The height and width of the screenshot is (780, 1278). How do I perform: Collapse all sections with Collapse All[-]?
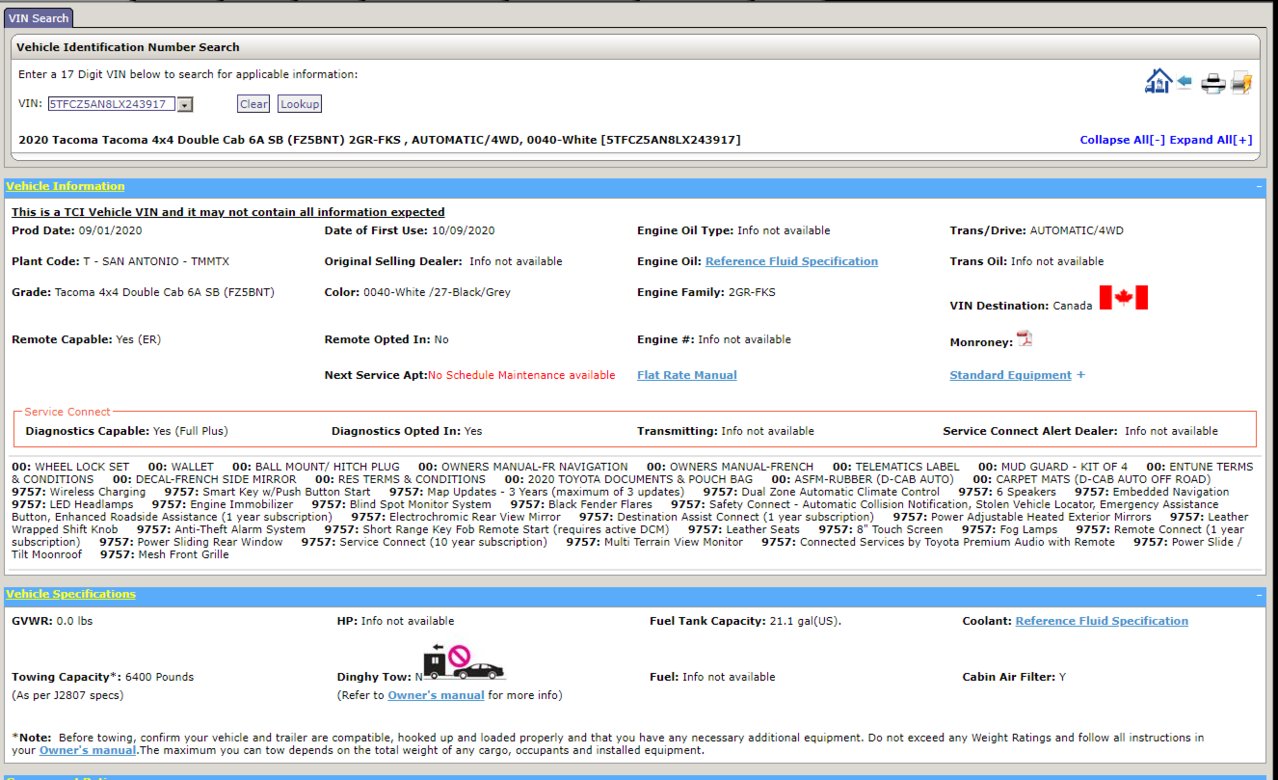click(x=1122, y=140)
